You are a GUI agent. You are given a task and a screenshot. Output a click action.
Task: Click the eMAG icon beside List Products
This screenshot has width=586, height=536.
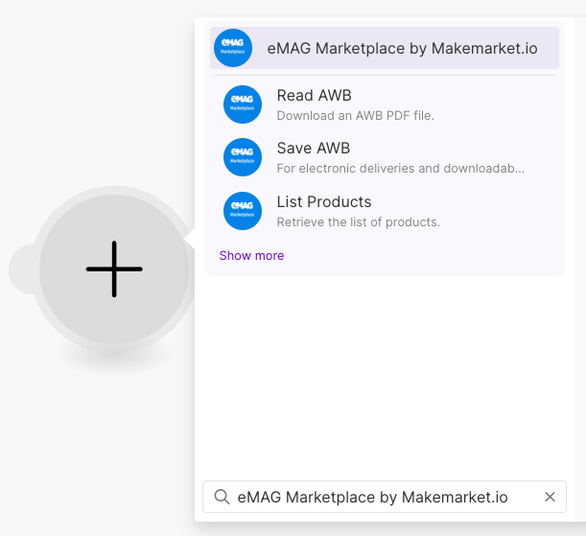[x=243, y=211]
